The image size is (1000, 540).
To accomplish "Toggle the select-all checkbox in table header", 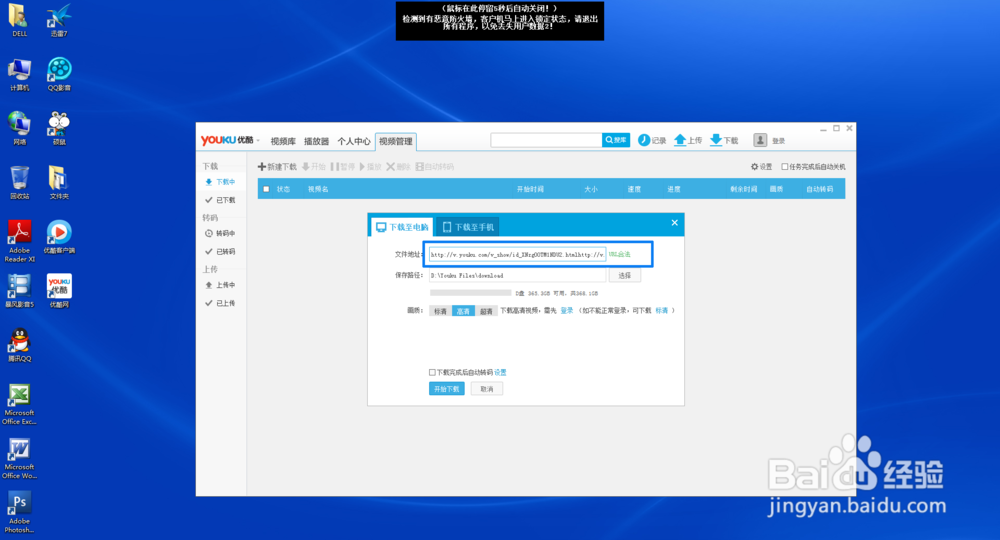I will [x=267, y=189].
